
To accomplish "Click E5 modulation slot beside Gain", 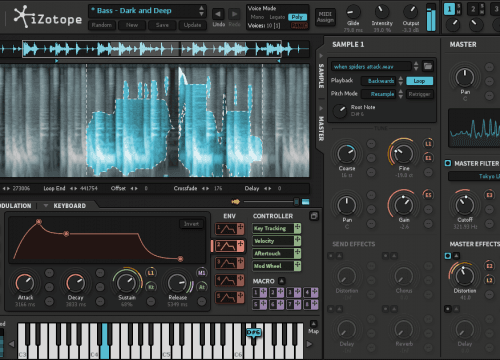I will pyautogui.click(x=428, y=195).
